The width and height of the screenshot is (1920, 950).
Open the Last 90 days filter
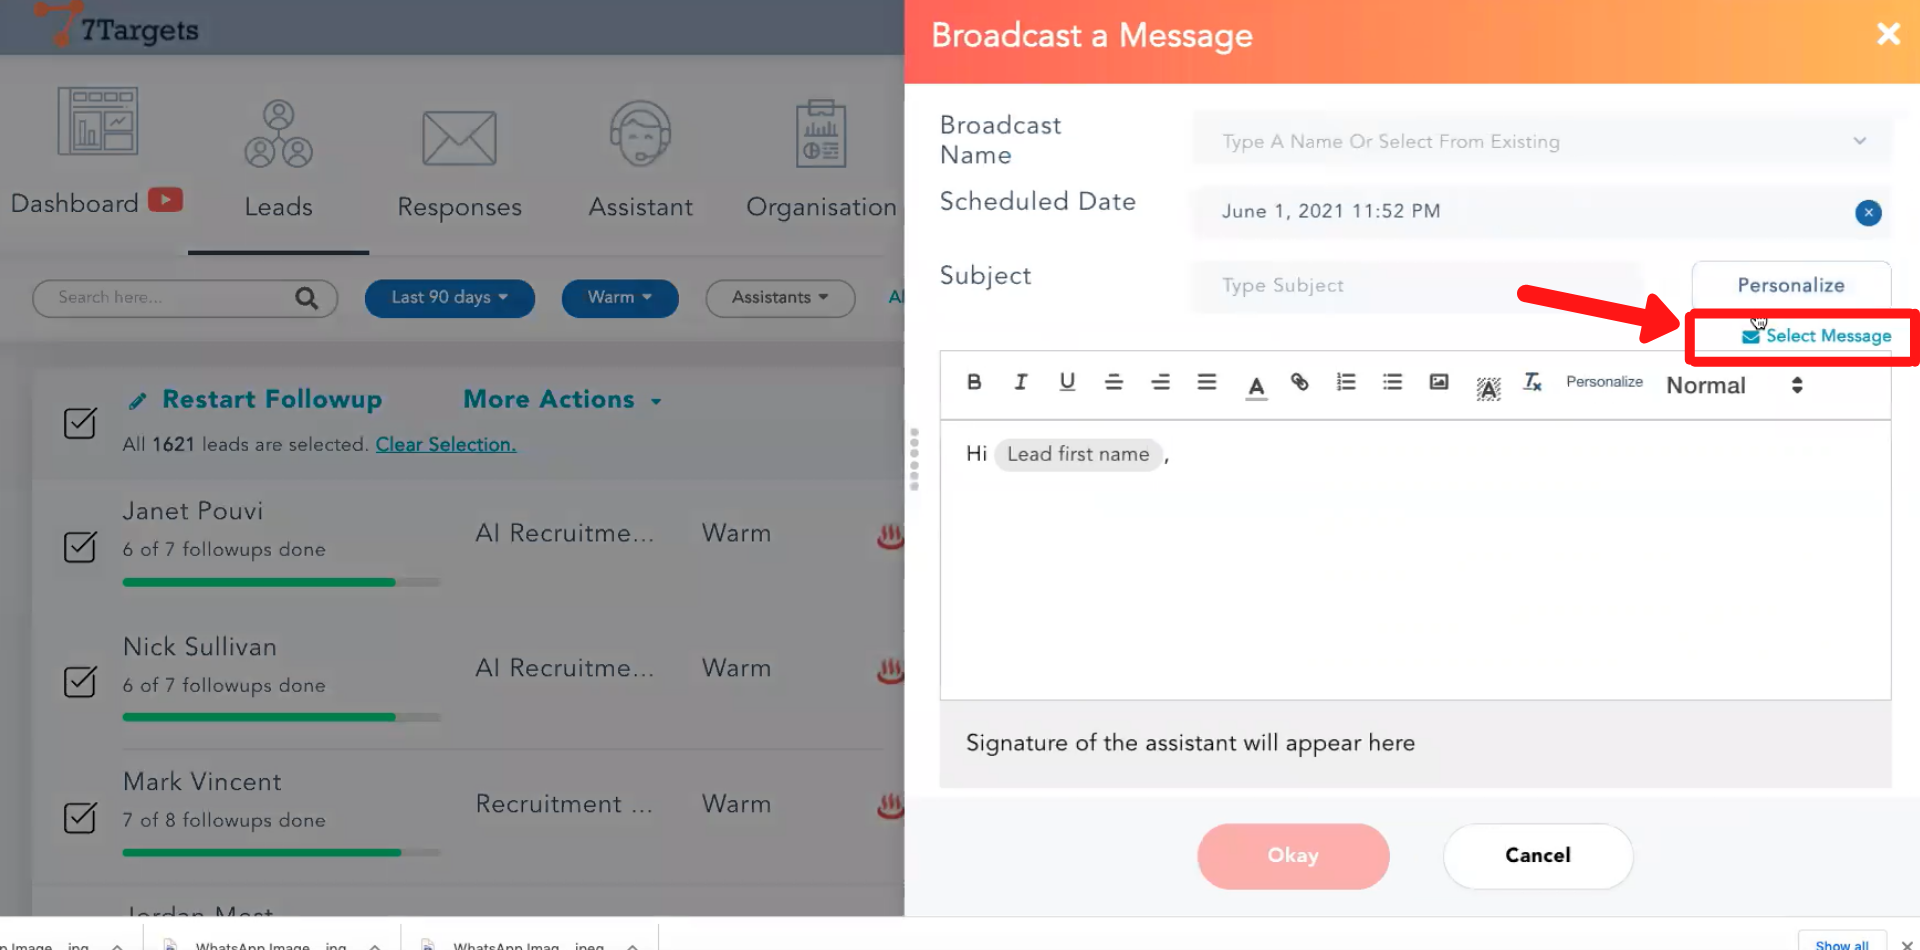[x=449, y=298]
